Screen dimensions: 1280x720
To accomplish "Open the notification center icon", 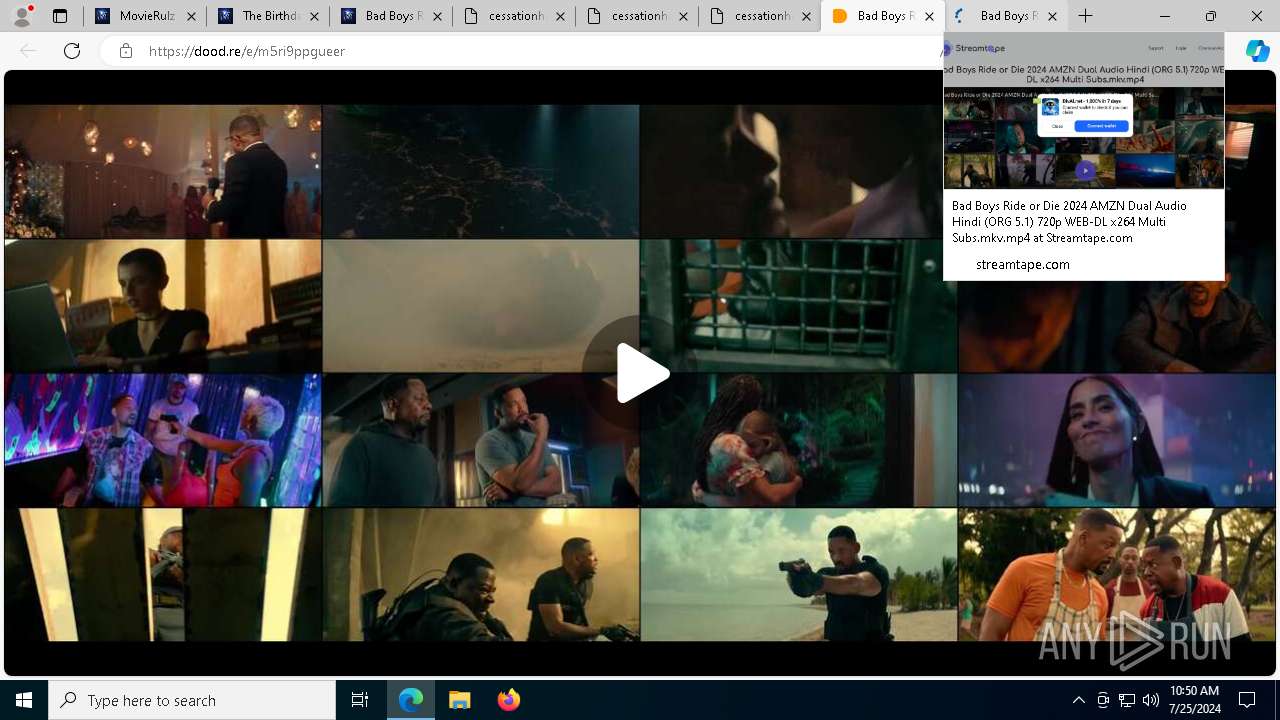I will [1247, 700].
